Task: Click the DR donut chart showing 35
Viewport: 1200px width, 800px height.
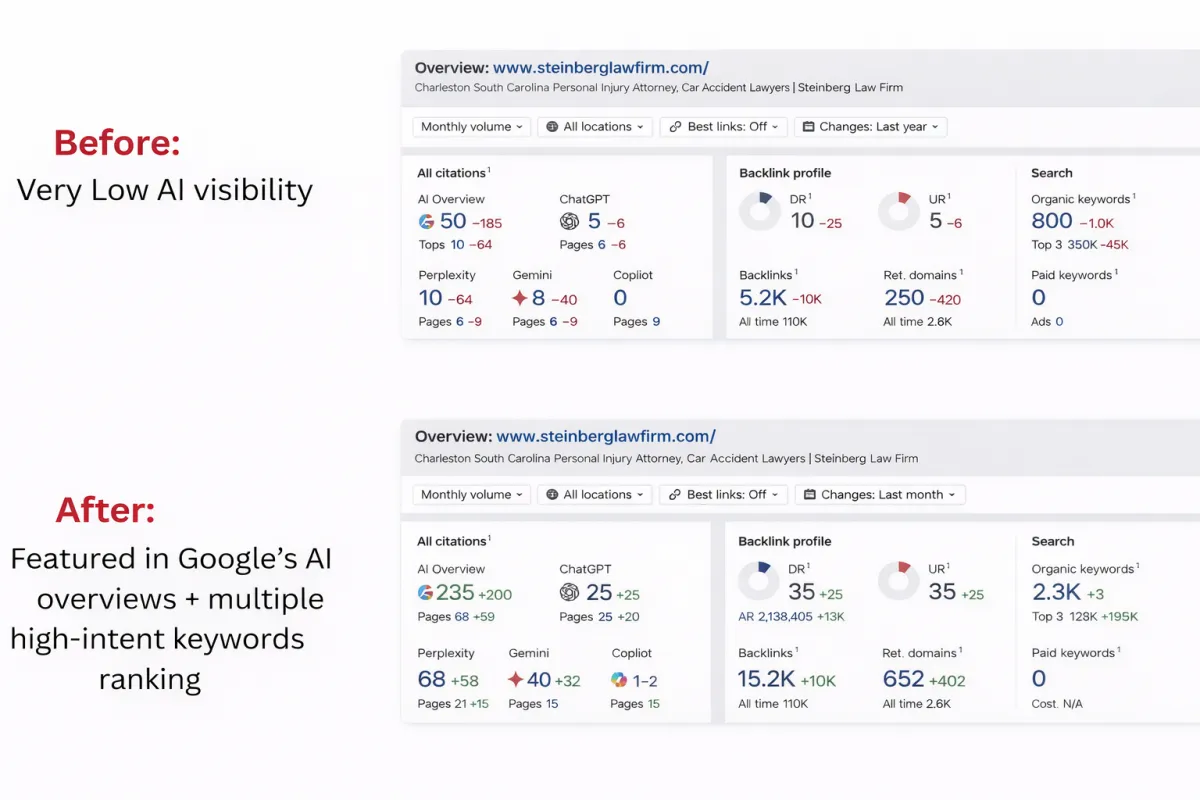Action: point(758,581)
